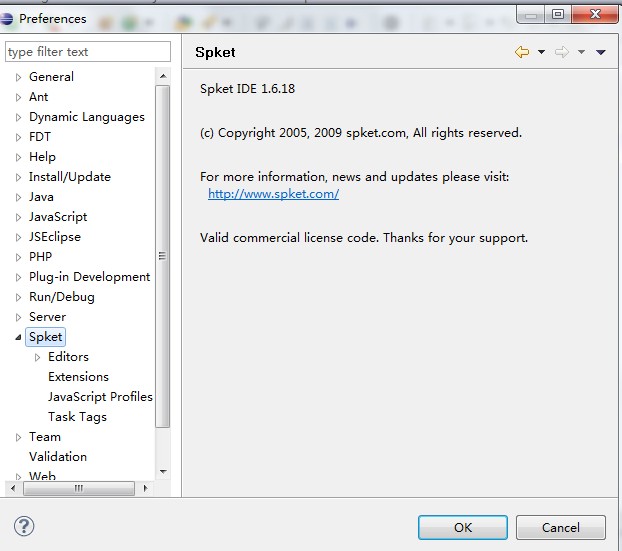Close the Preferences dialog window
The height and width of the screenshot is (551, 622).
(595, 14)
